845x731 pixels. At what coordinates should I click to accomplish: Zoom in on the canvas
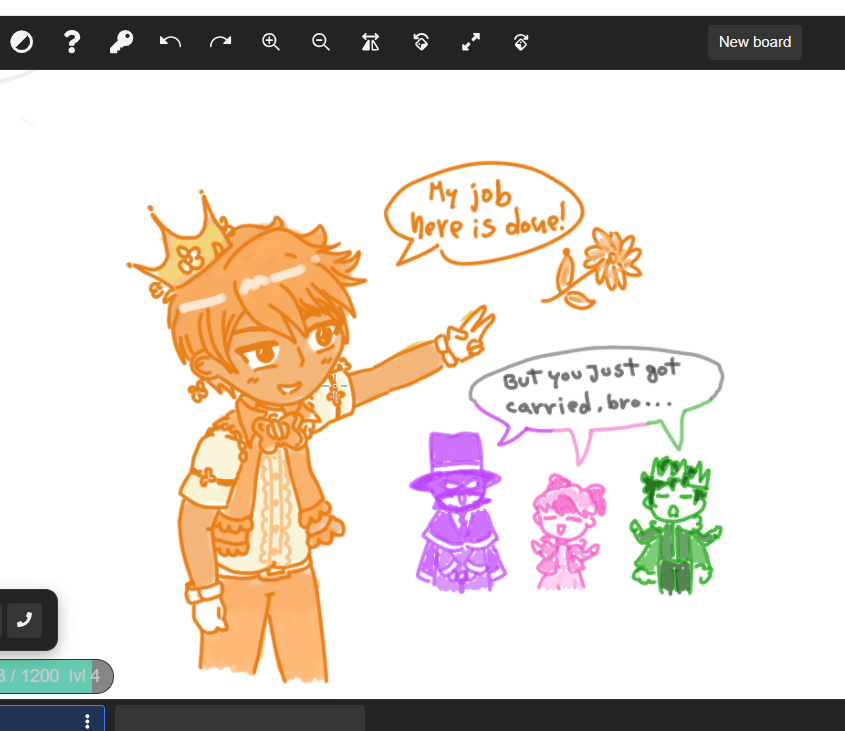click(x=271, y=42)
